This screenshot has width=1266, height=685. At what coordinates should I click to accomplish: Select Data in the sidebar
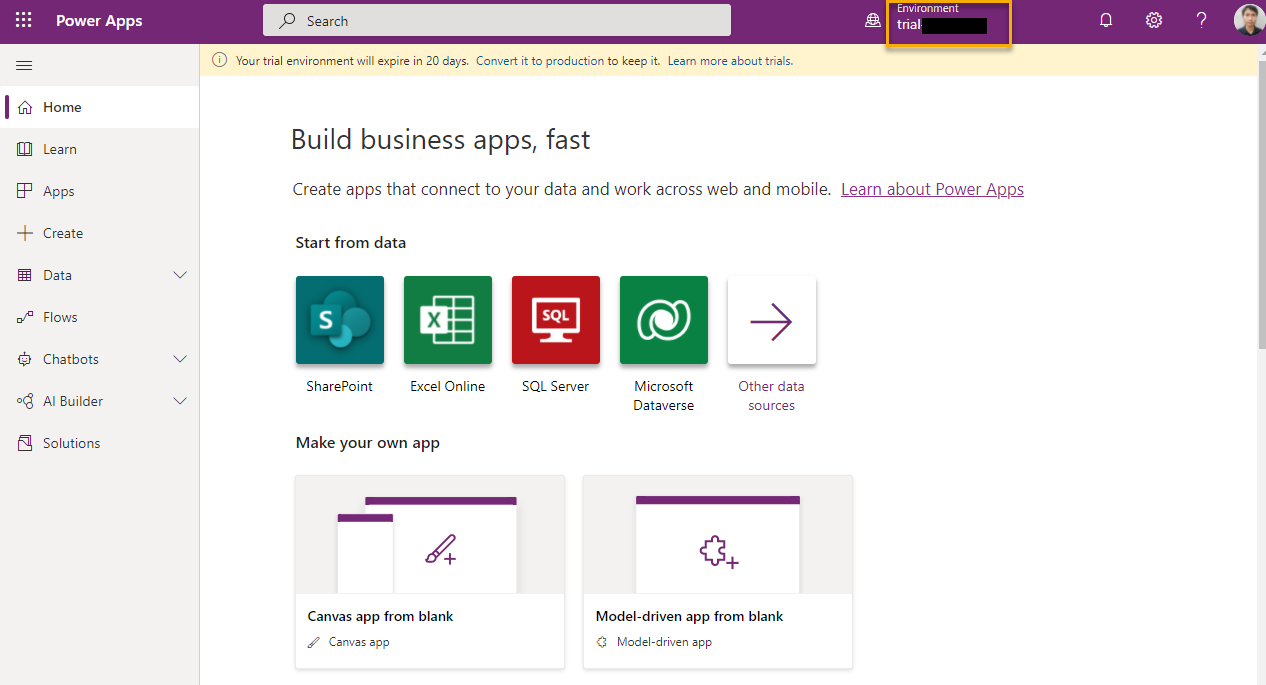[x=100, y=275]
